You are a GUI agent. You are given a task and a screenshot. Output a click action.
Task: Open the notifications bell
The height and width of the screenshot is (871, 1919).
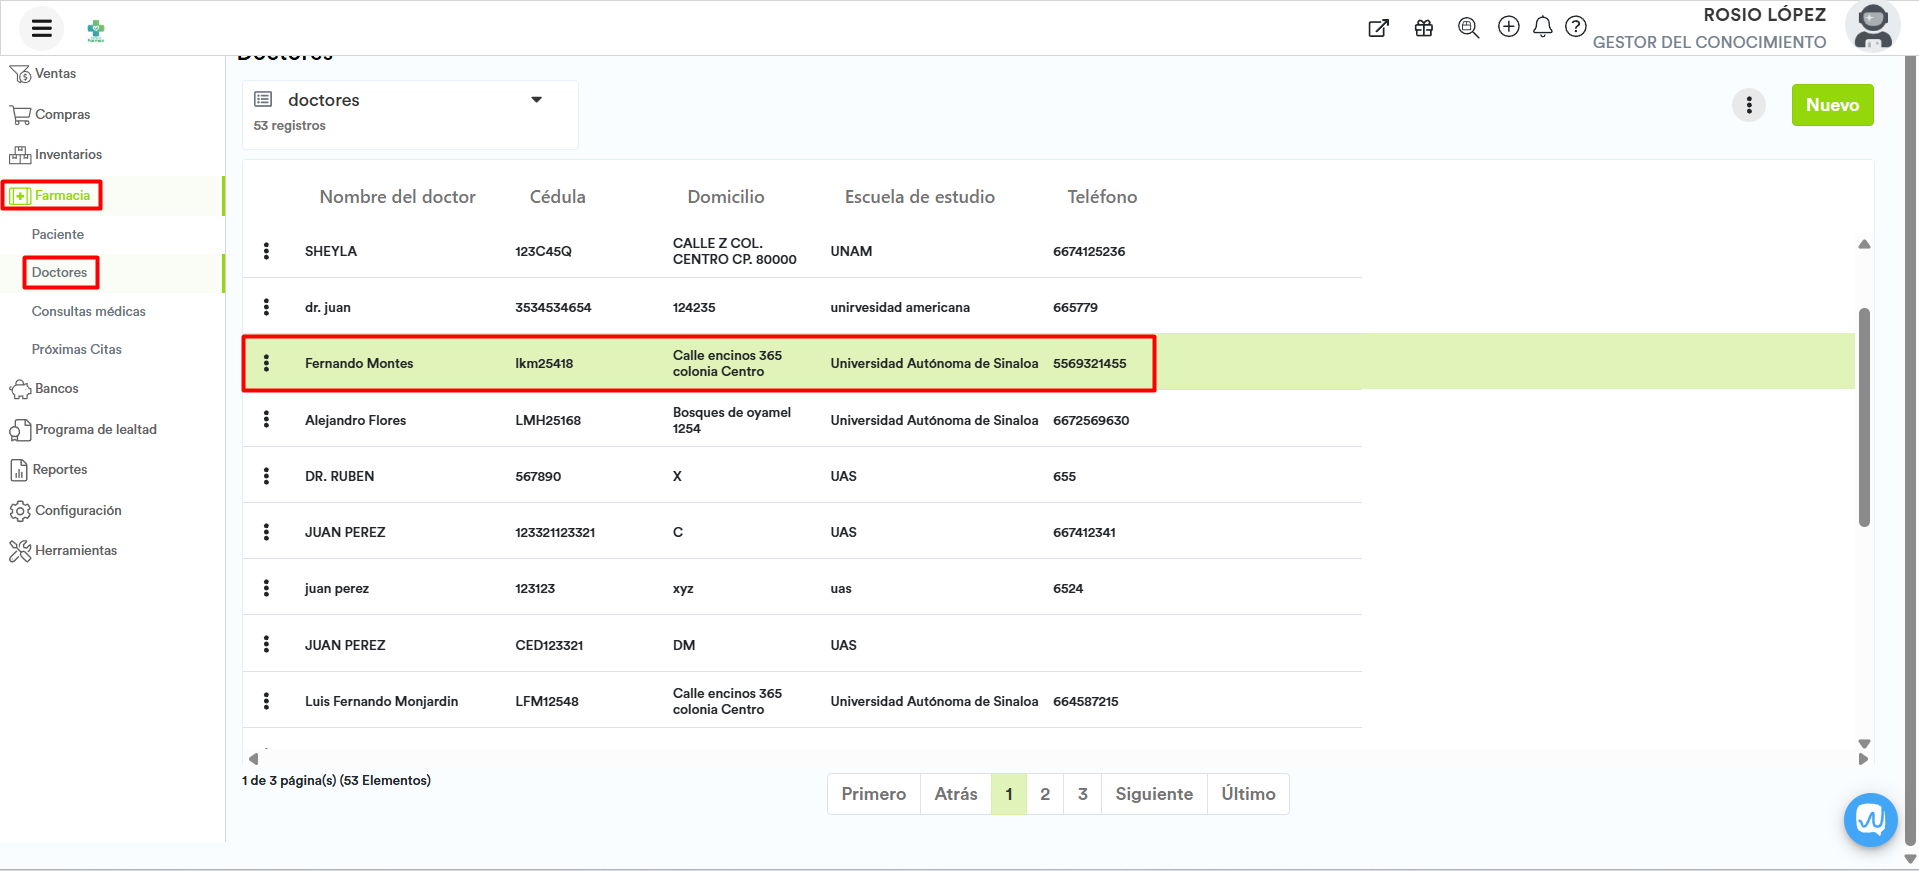click(1542, 27)
